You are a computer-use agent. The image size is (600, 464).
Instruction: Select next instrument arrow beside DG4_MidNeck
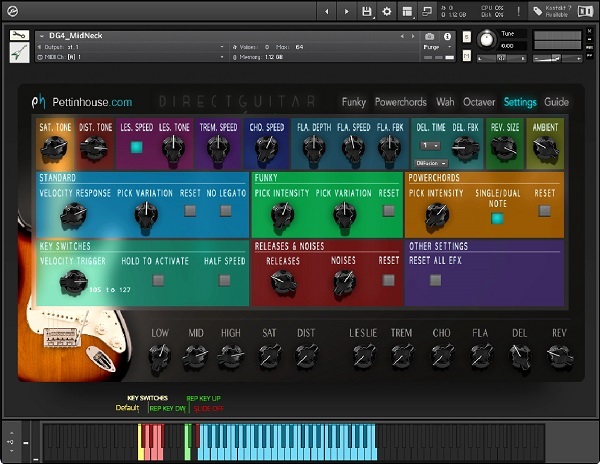point(412,36)
